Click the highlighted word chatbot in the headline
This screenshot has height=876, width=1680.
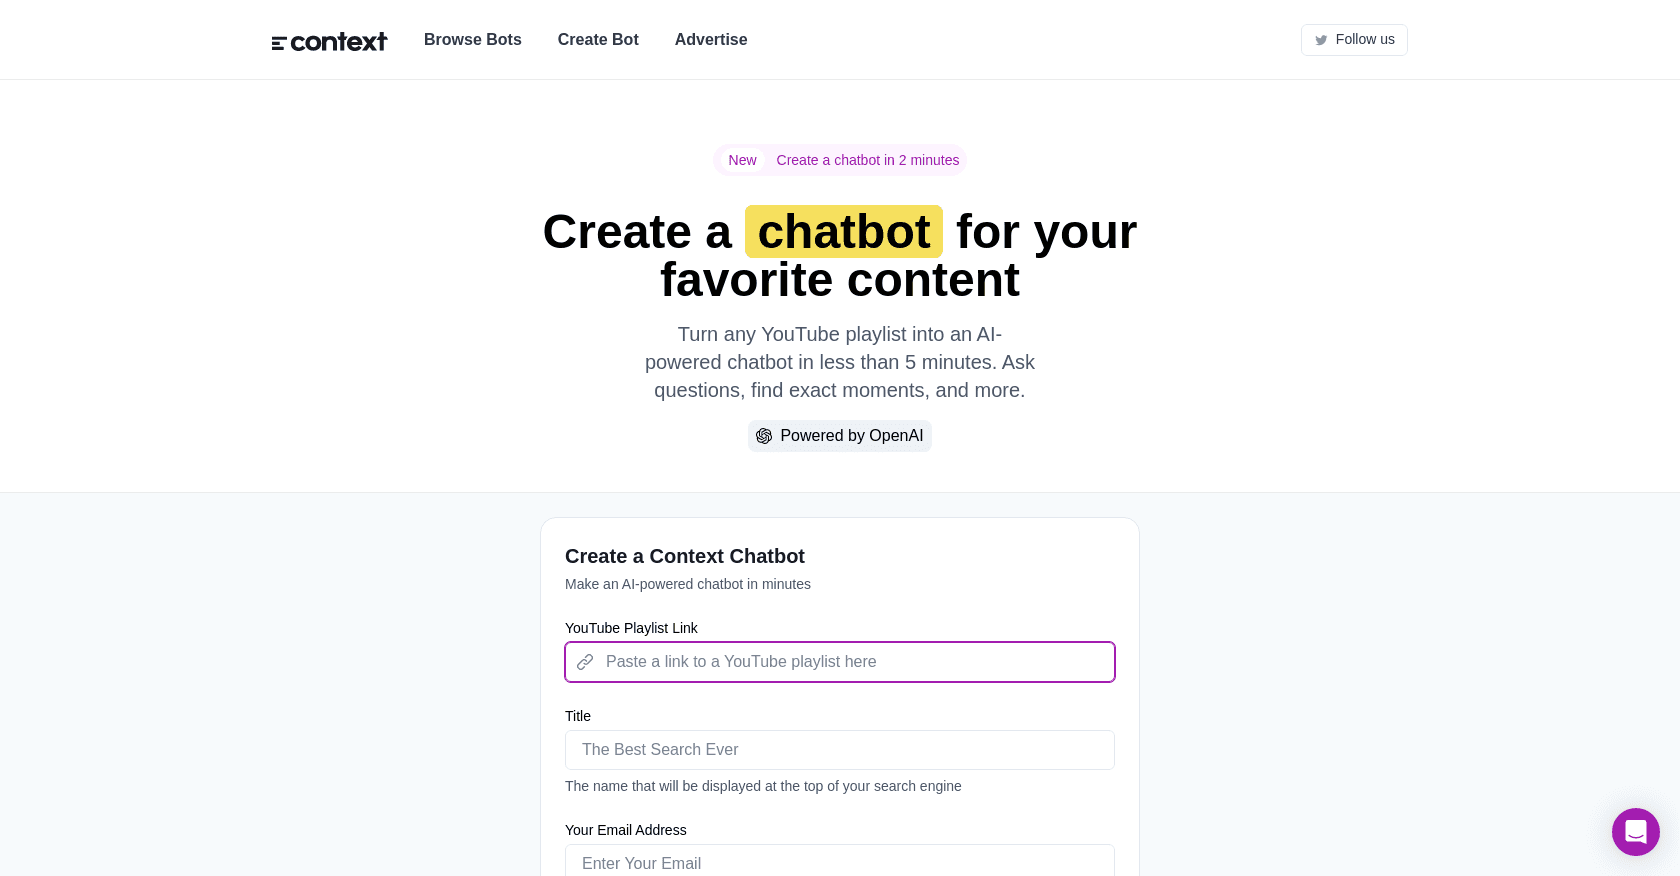coord(843,231)
